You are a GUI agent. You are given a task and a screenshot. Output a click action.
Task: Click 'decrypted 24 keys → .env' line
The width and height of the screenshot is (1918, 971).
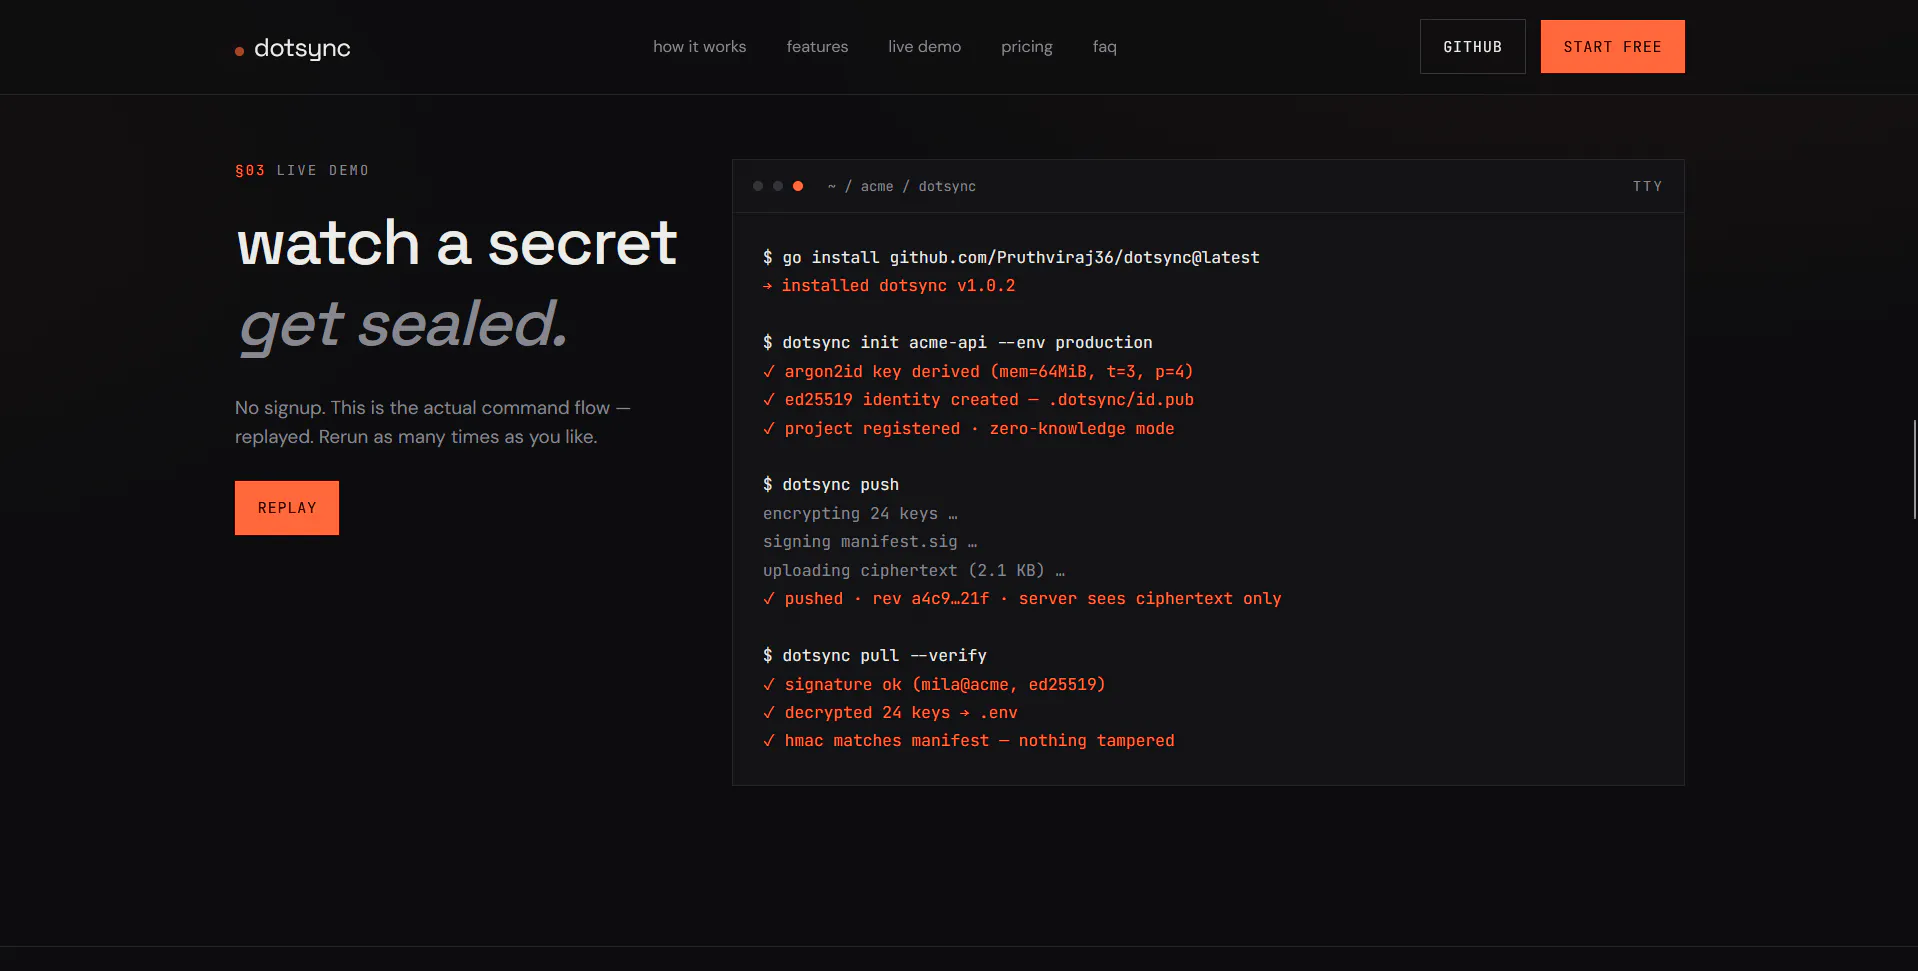coord(890,712)
